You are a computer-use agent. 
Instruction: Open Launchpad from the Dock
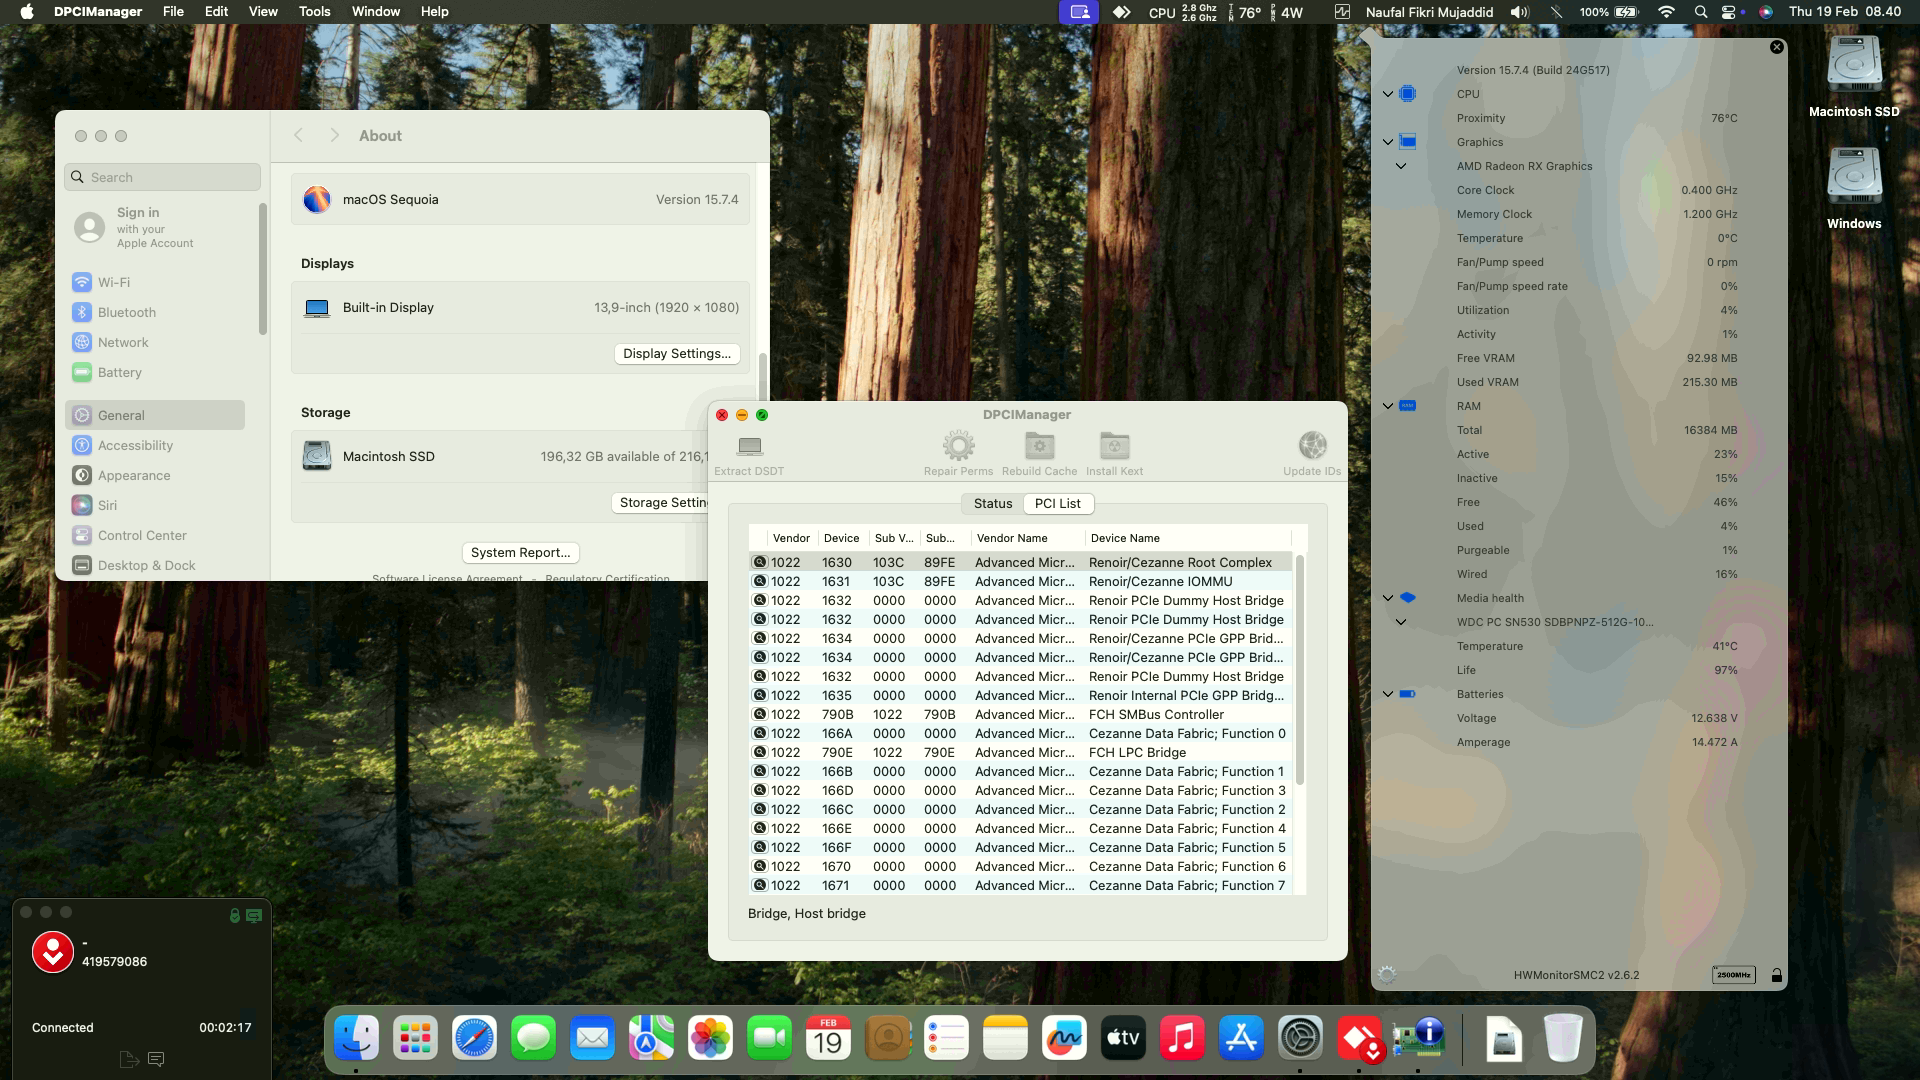pos(415,1039)
